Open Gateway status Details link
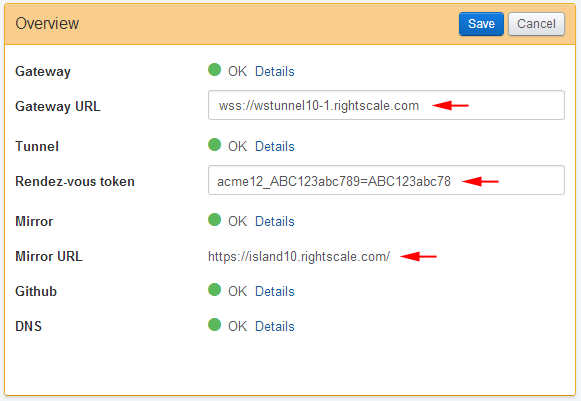Viewport: 581px width, 401px height. tap(275, 71)
